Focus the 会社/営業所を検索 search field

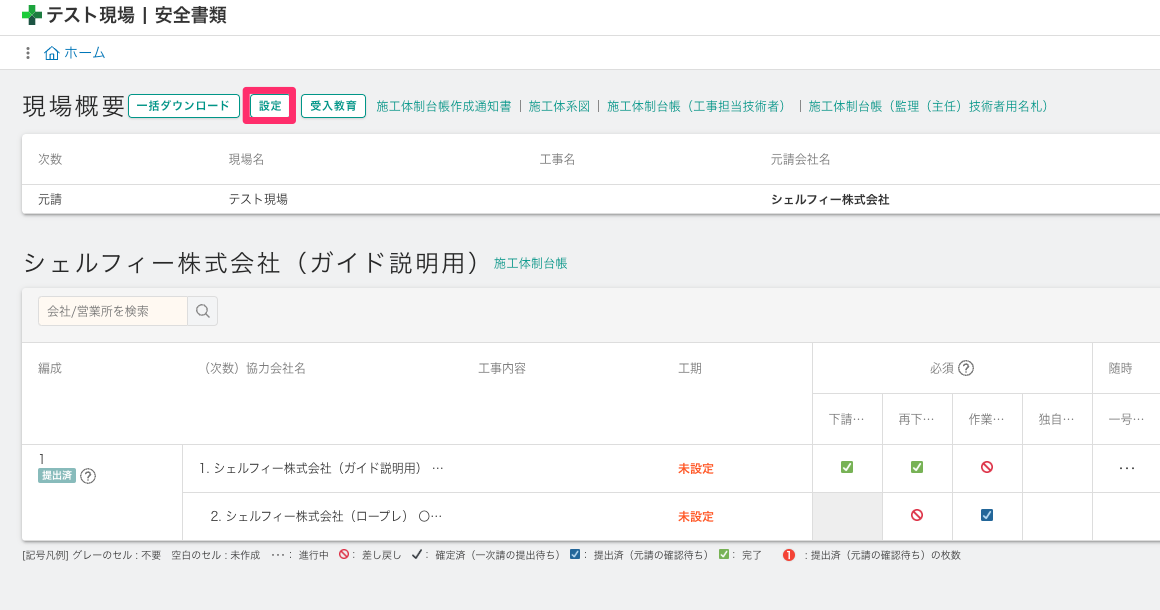(x=113, y=311)
